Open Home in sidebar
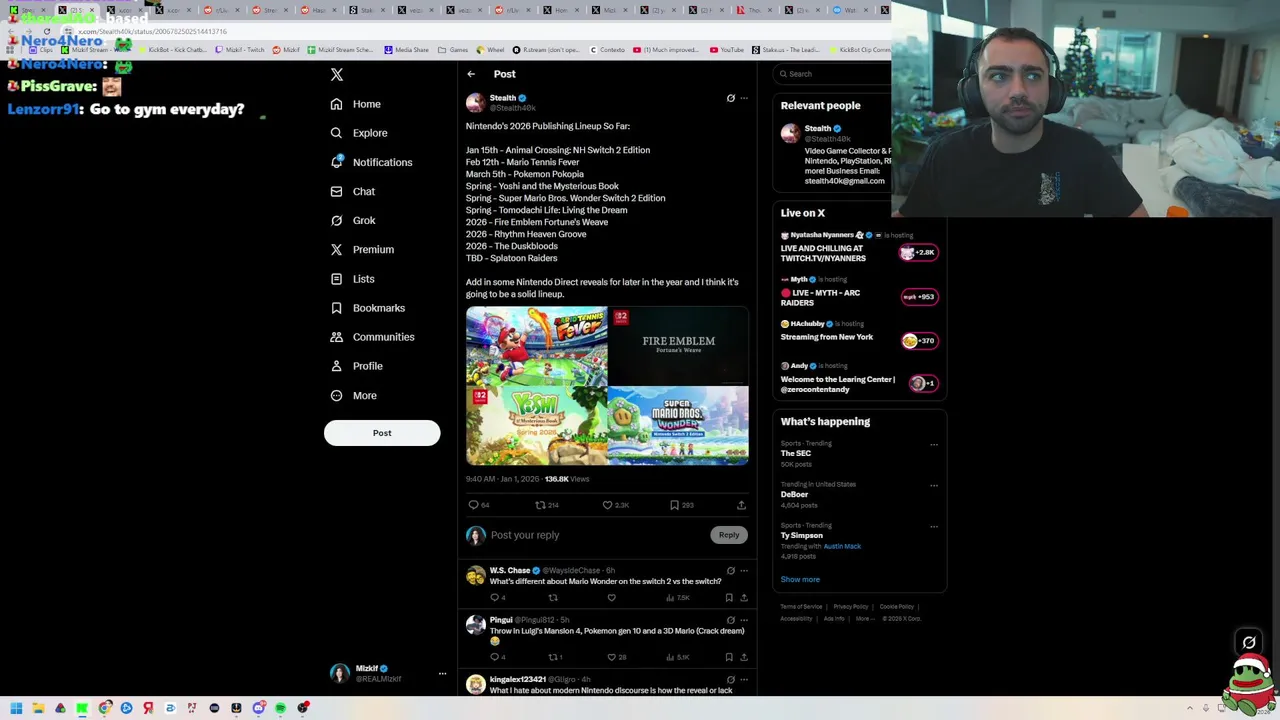The image size is (1280, 720). [355, 104]
